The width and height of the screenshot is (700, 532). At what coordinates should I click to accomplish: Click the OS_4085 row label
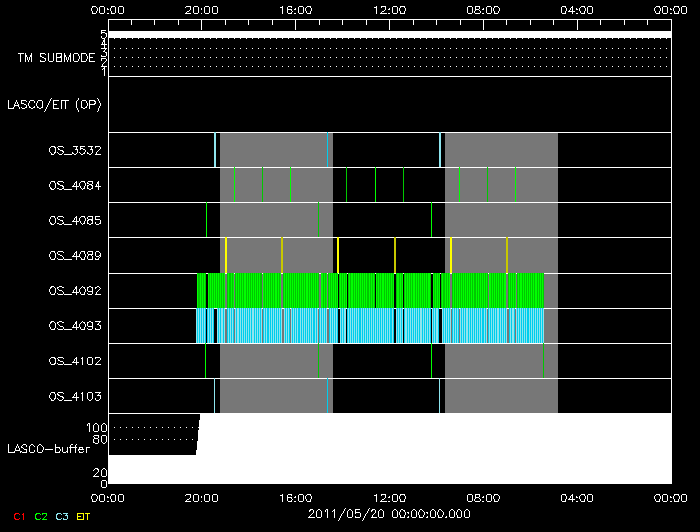pyautogui.click(x=75, y=220)
